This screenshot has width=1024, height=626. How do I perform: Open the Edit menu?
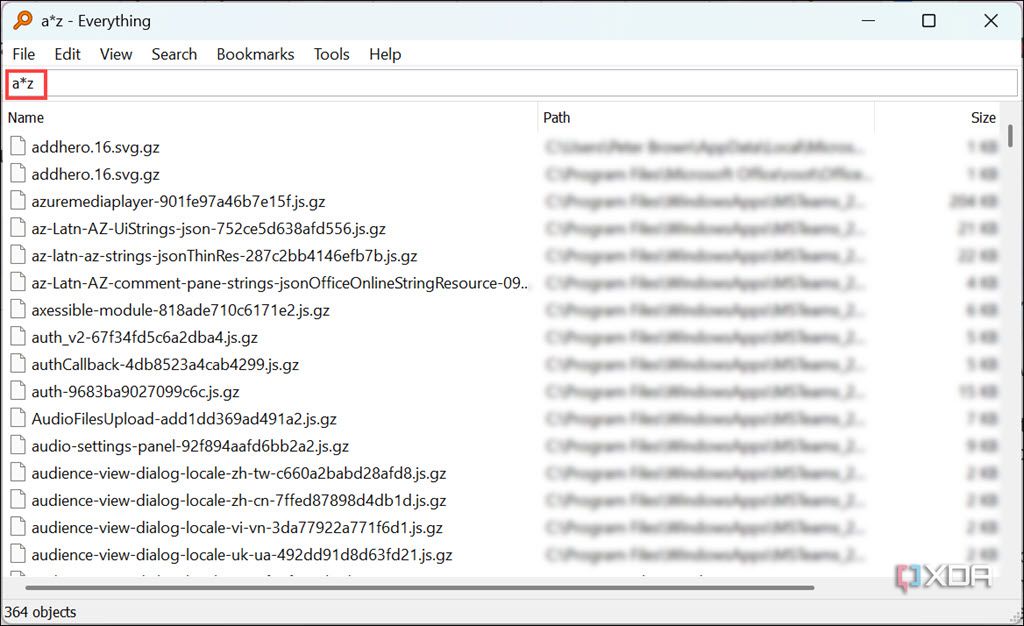(67, 54)
